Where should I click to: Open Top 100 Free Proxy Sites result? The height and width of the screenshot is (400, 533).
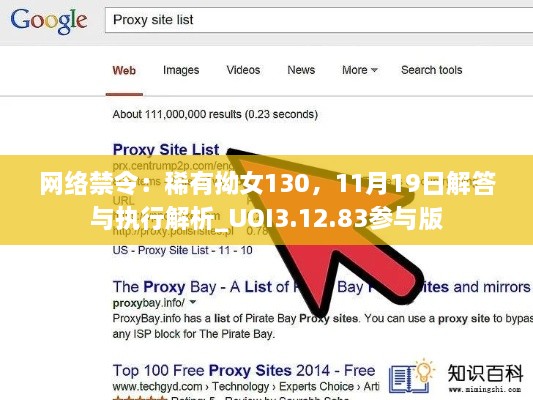(244, 370)
